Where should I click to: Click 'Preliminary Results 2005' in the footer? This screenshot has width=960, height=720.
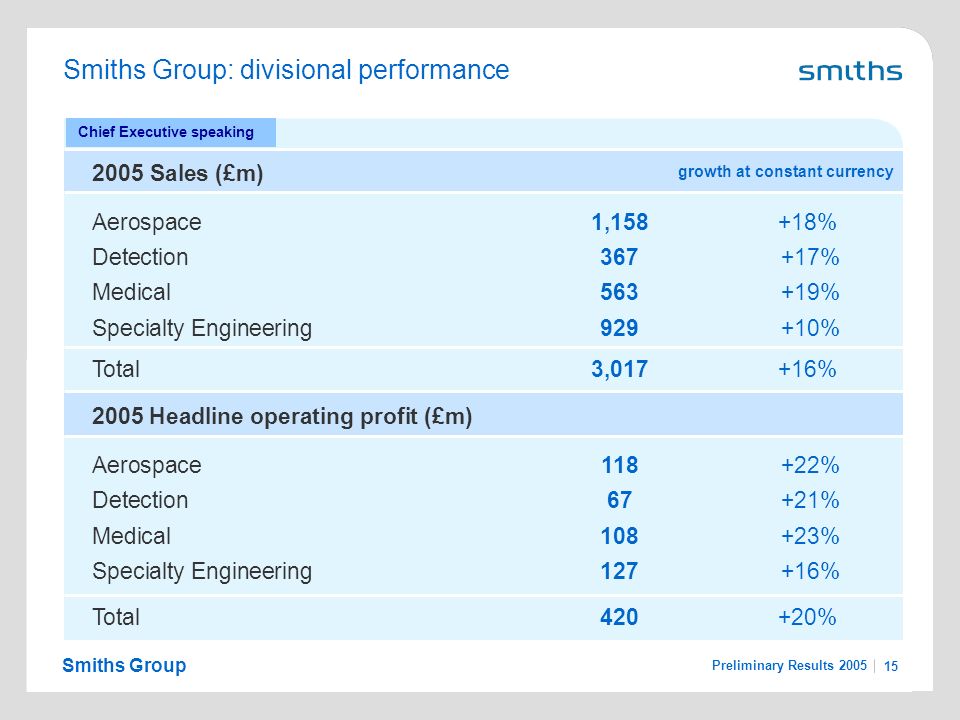pyautogui.click(x=789, y=666)
